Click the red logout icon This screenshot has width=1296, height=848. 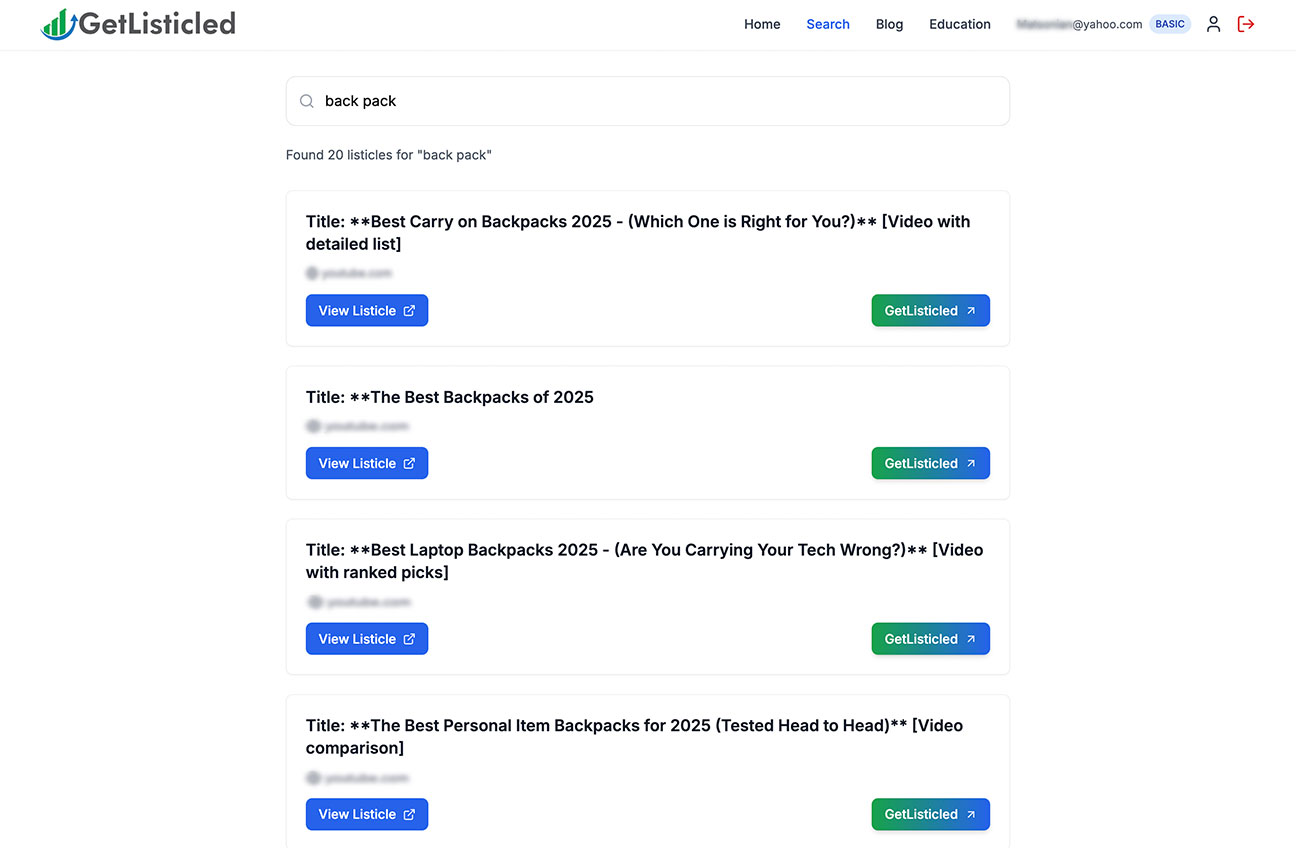1245,24
